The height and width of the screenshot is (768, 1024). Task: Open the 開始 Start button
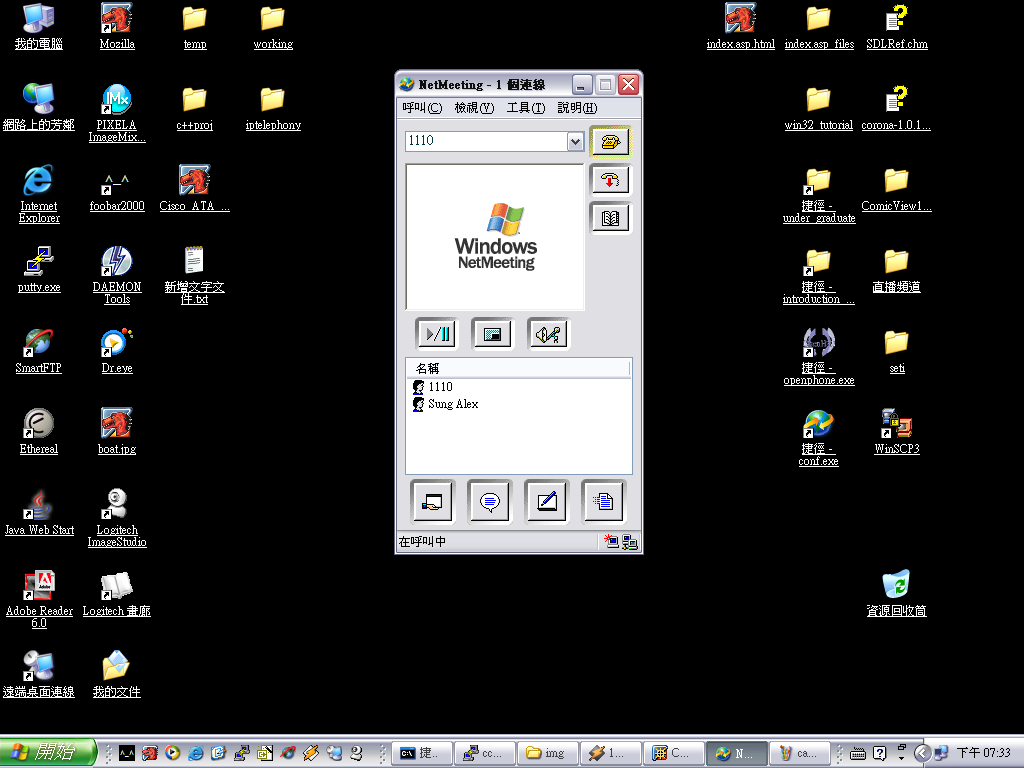pos(48,752)
